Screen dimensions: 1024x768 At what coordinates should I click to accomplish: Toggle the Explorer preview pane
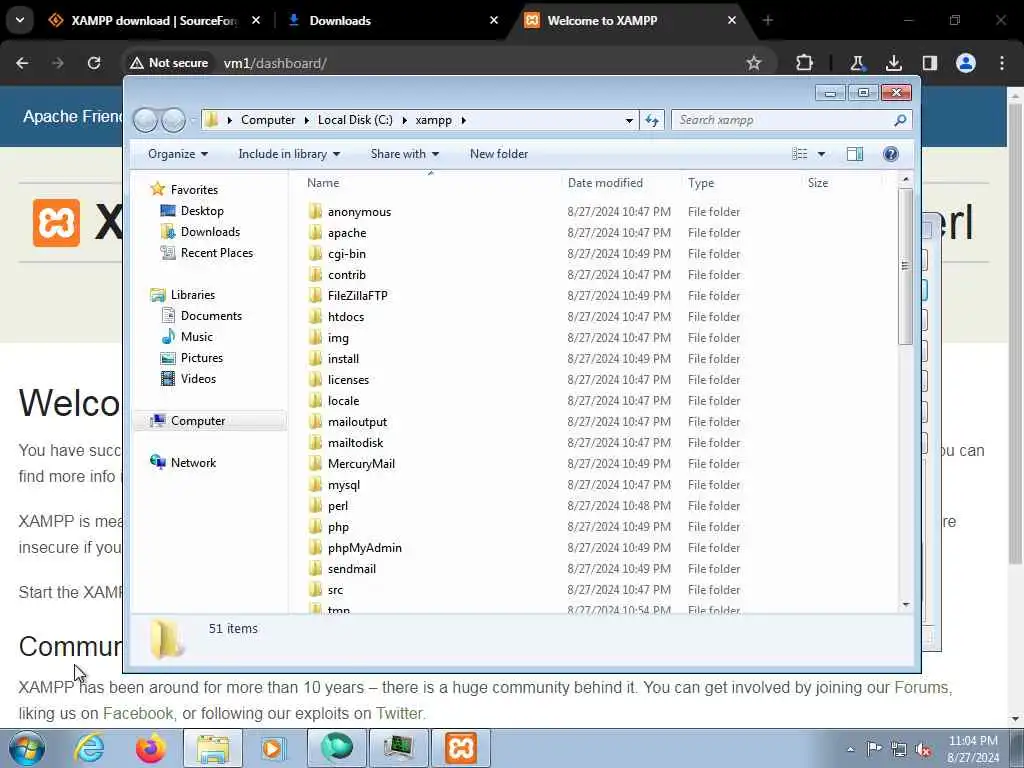[x=854, y=154]
